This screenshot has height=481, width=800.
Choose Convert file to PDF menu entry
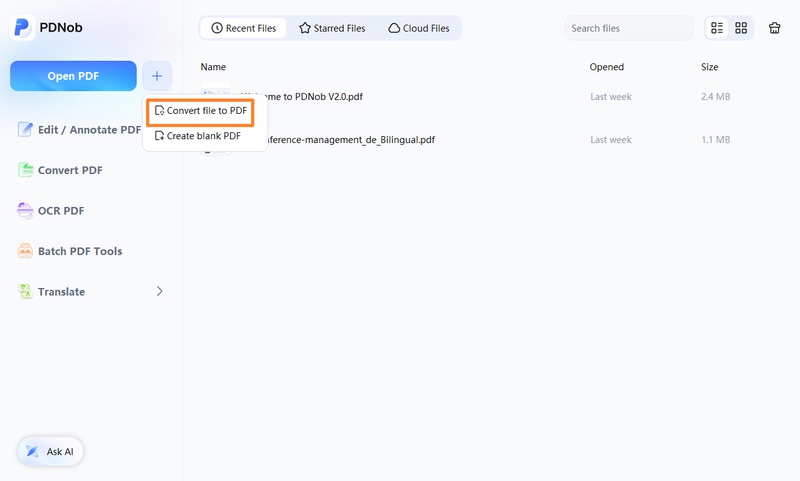coord(201,111)
